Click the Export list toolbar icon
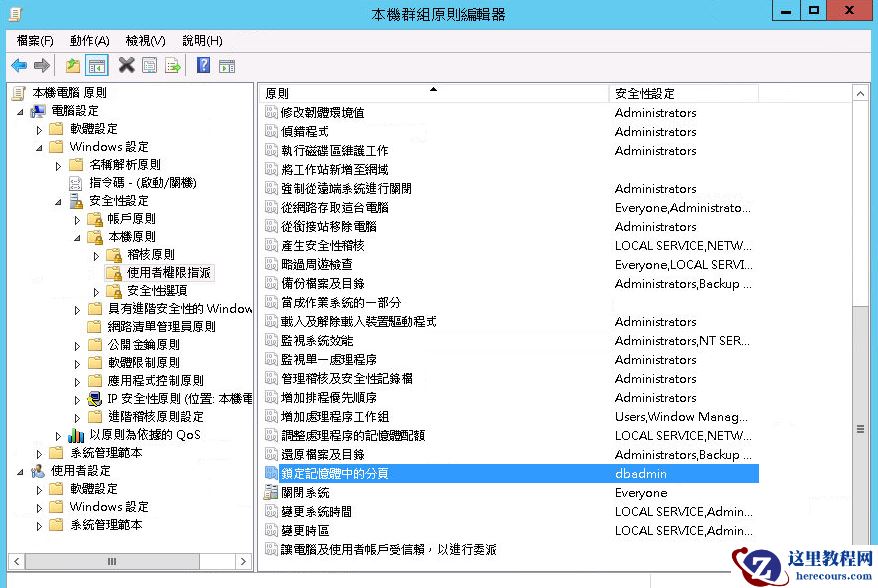This screenshot has width=878, height=588. [x=173, y=66]
